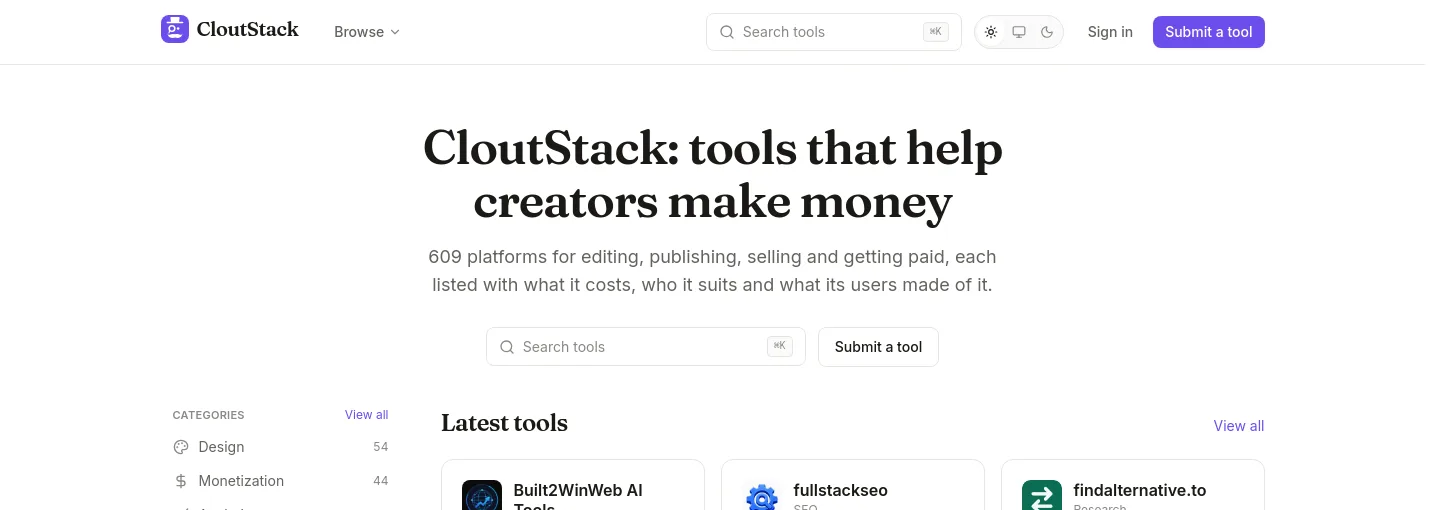Click the white Submit a tool button

pos(878,347)
